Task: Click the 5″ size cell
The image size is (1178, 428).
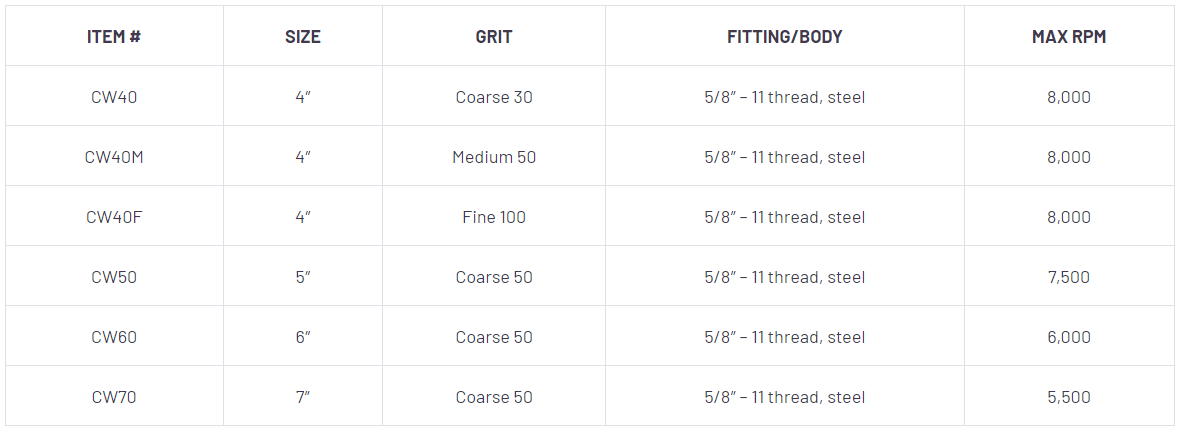Action: coord(303,277)
